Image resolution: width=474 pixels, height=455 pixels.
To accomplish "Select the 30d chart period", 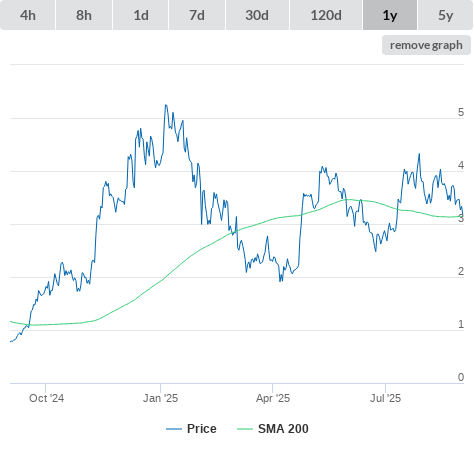I will point(257,15).
